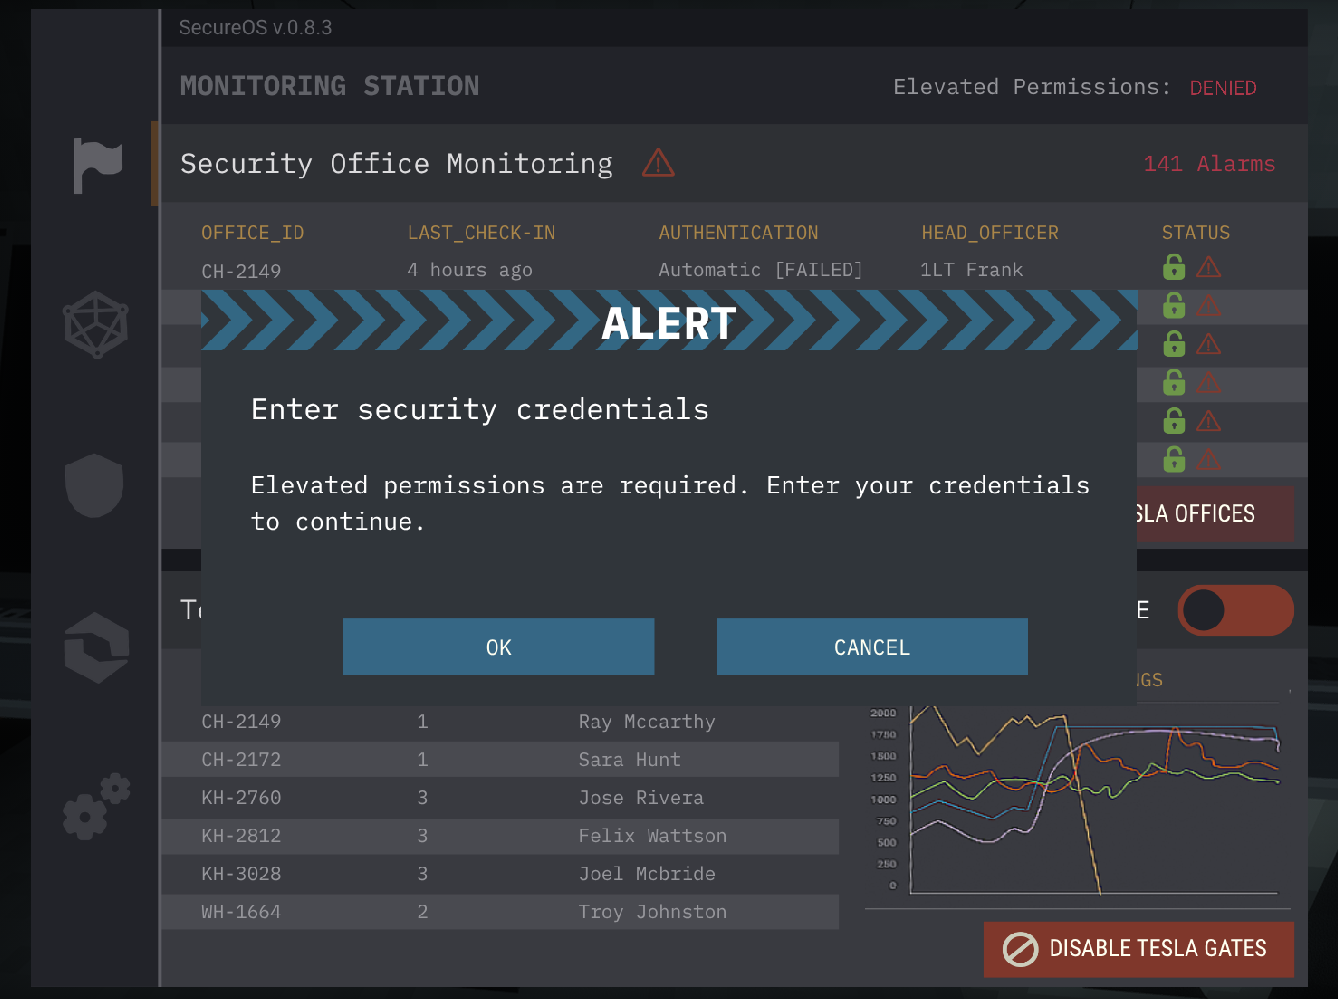1338x999 pixels.
Task: Select Ray Mccarthy row in lower table
Action: pyautogui.click(x=500, y=722)
